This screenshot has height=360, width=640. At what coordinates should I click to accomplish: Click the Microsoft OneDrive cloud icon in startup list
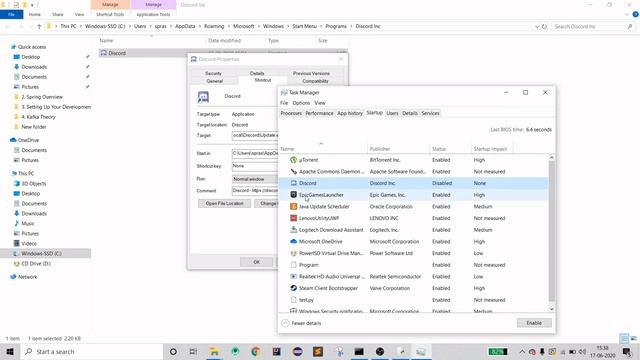click(293, 242)
